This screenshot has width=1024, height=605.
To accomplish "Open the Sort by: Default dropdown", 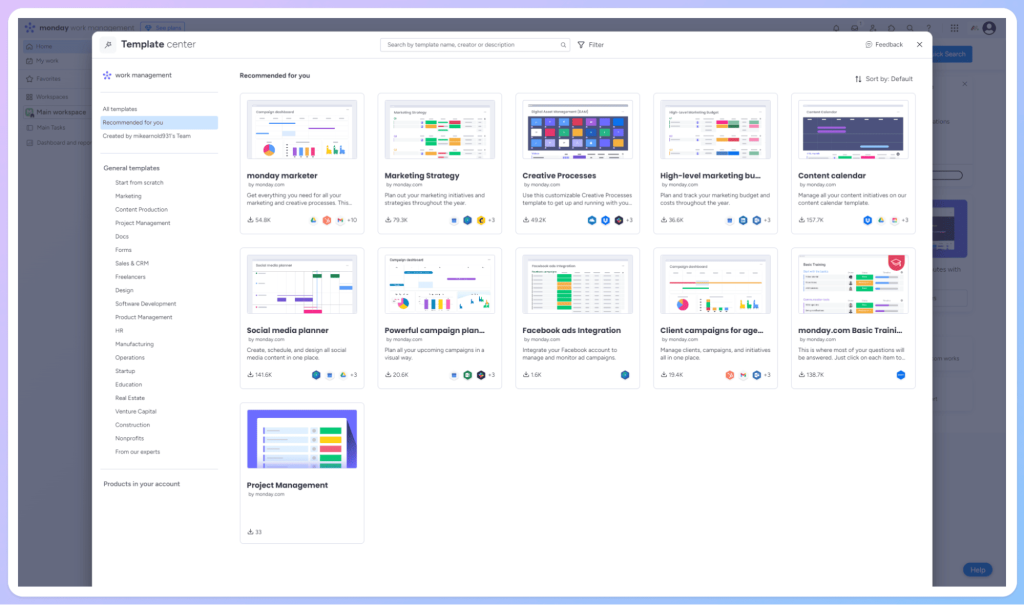I will (x=884, y=79).
